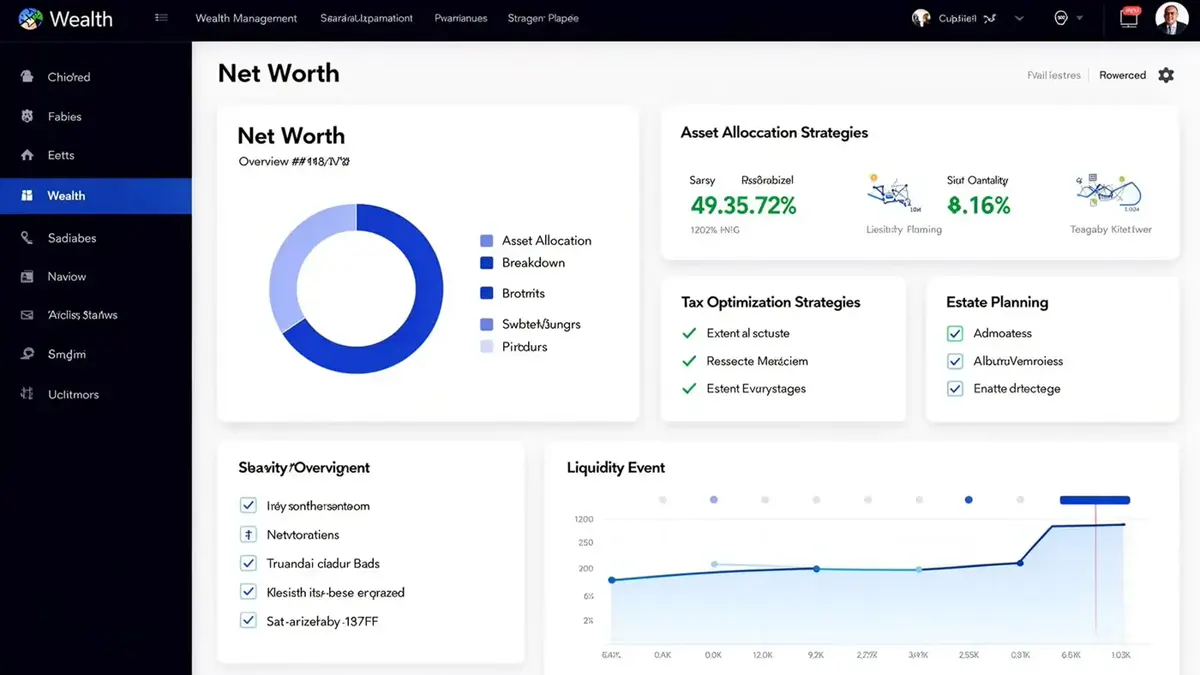Click the Brotmits legend swatch
Viewport: 1200px width, 675px height.
(487, 293)
